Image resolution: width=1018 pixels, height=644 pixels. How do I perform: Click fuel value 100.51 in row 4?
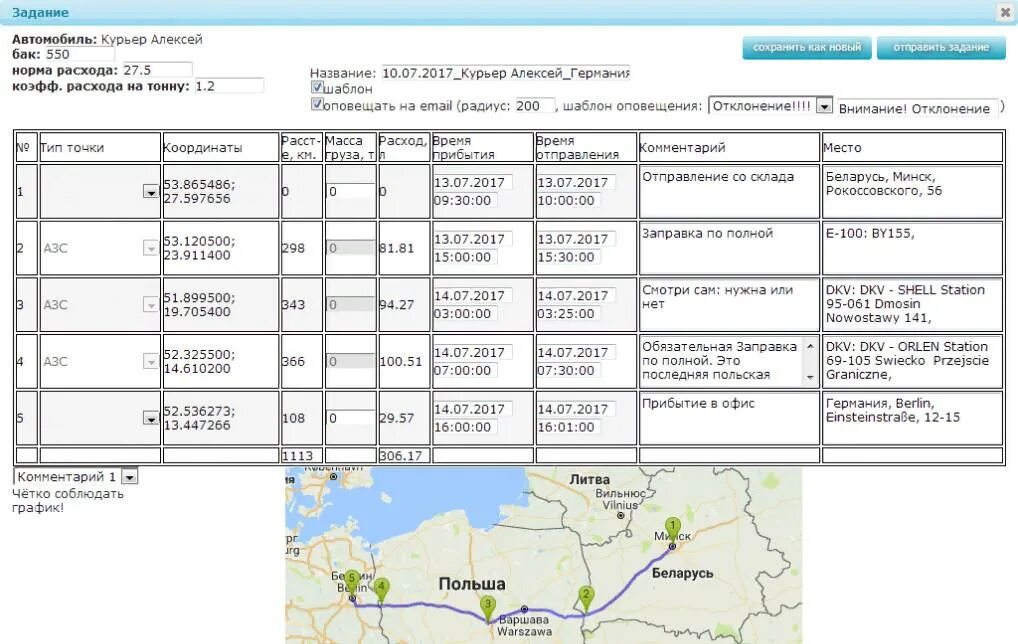(401, 361)
